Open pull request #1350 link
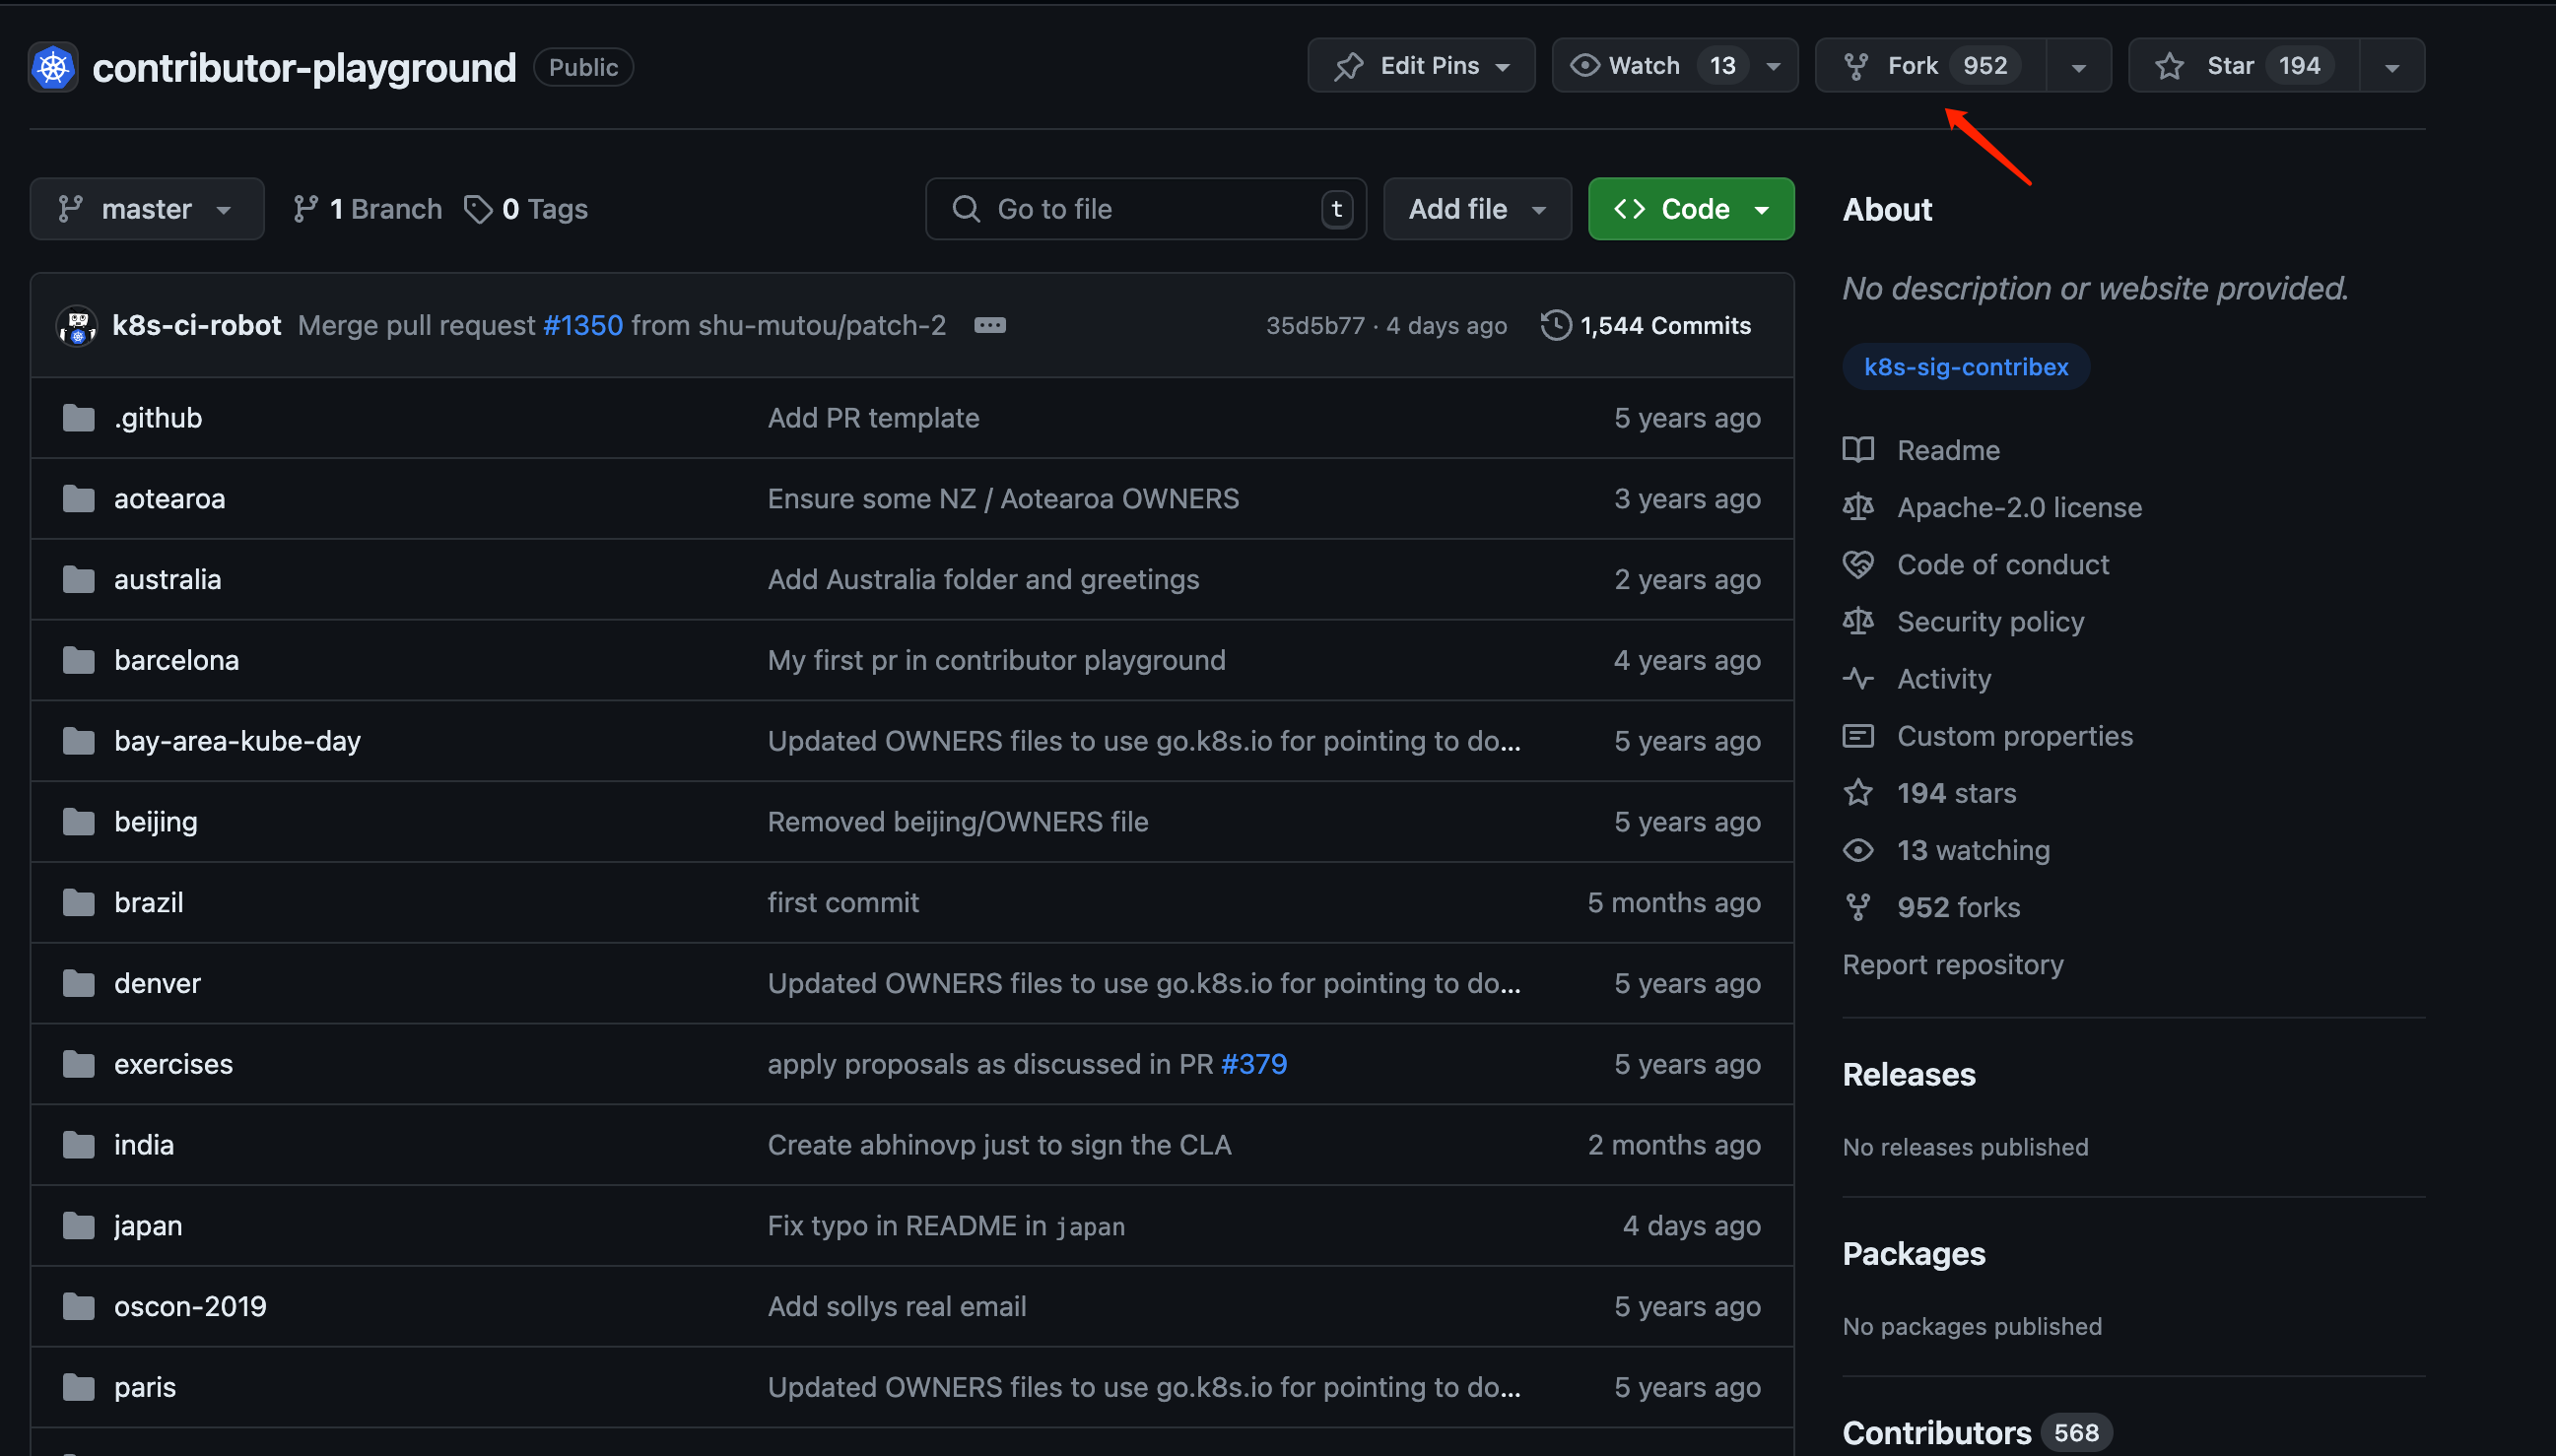 click(582, 326)
